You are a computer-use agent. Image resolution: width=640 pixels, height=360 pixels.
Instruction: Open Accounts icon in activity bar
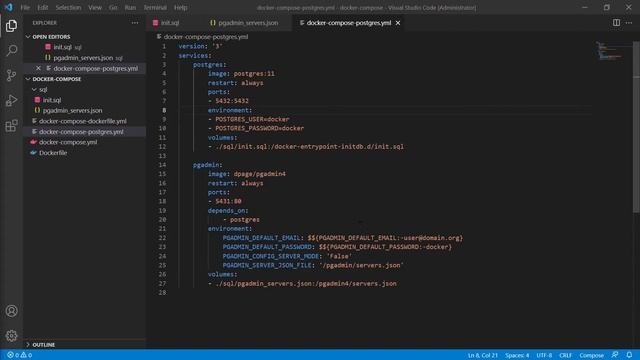(x=11, y=311)
